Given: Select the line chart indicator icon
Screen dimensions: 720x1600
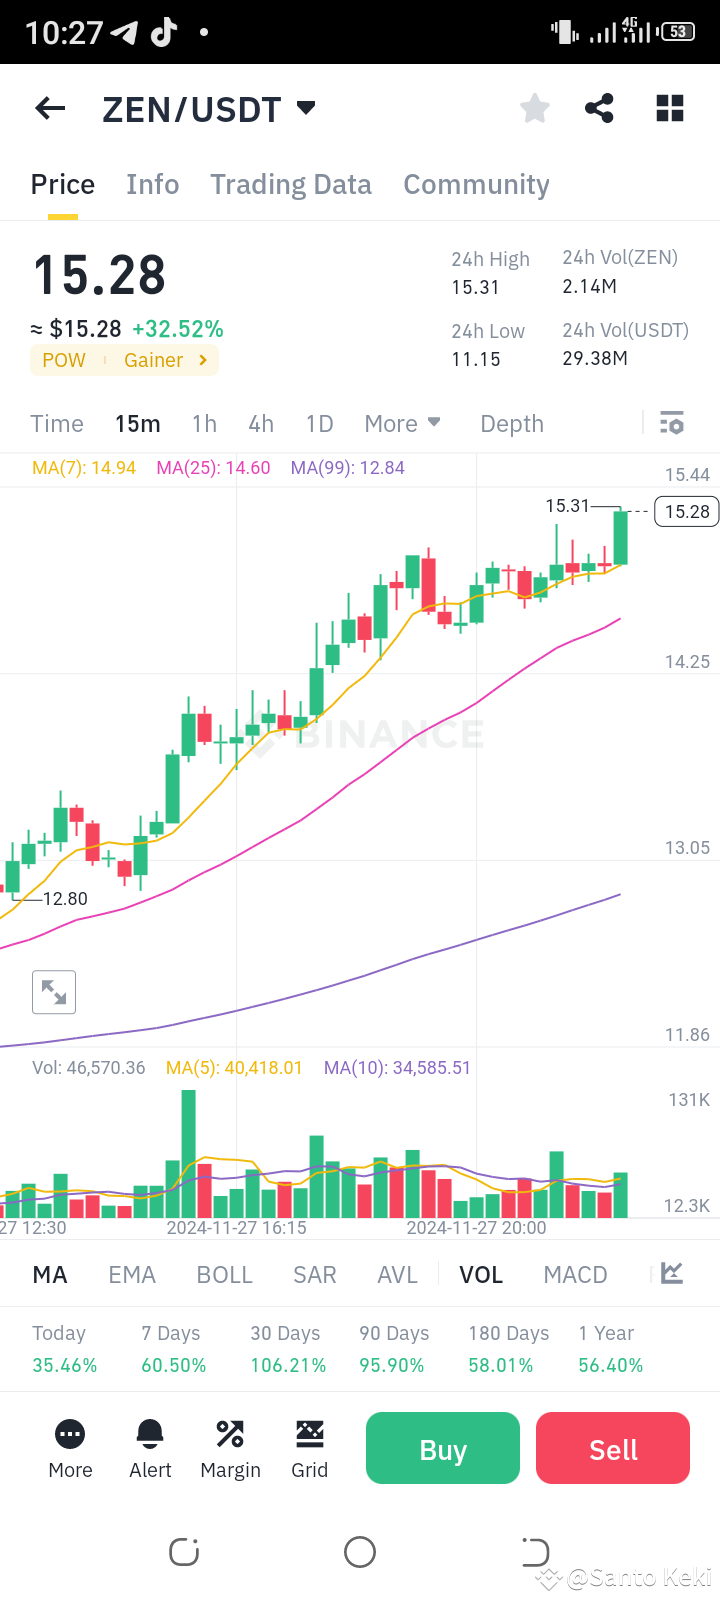Looking at the screenshot, I should tap(670, 1274).
